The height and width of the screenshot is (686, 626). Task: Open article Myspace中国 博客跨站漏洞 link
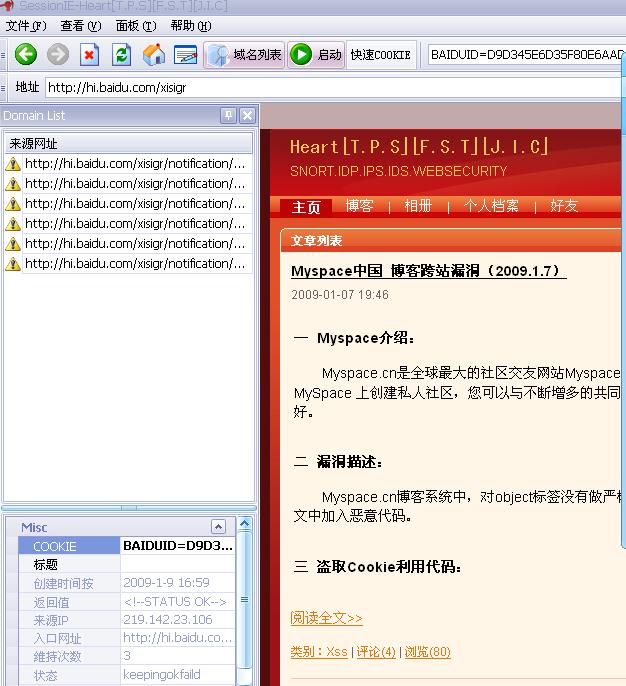tap(429, 271)
